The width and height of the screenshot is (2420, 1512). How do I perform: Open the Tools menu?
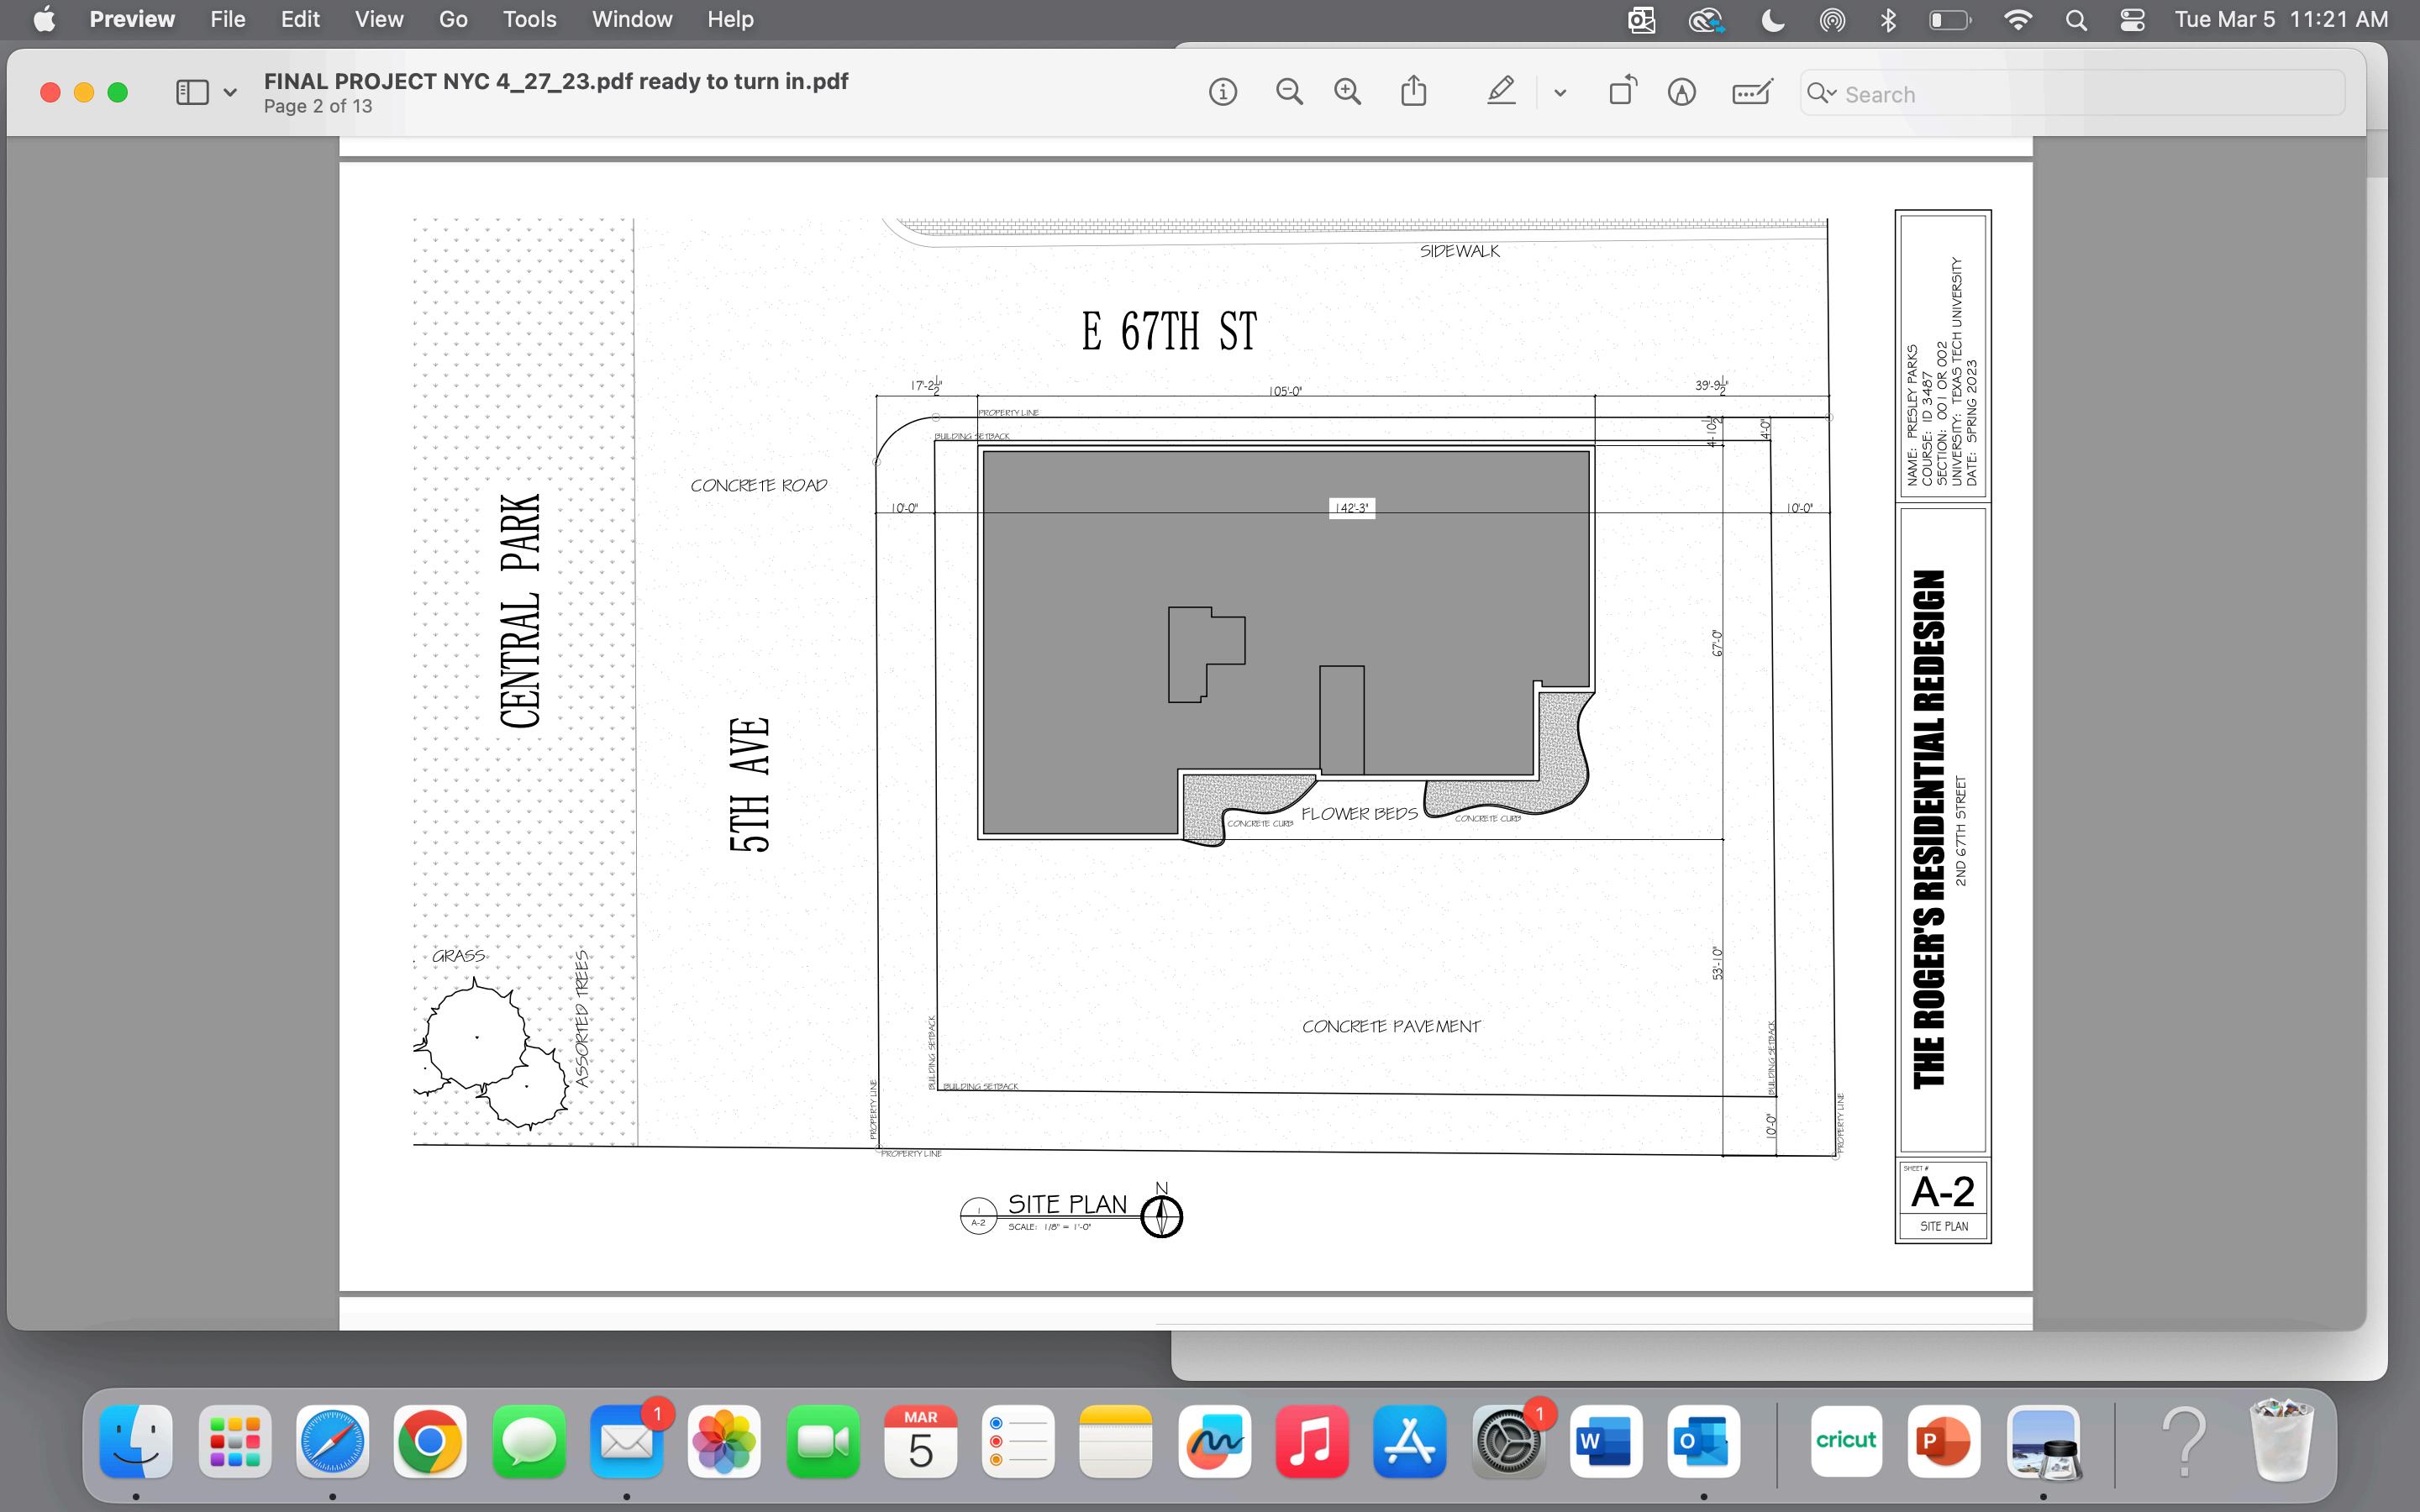(x=529, y=19)
